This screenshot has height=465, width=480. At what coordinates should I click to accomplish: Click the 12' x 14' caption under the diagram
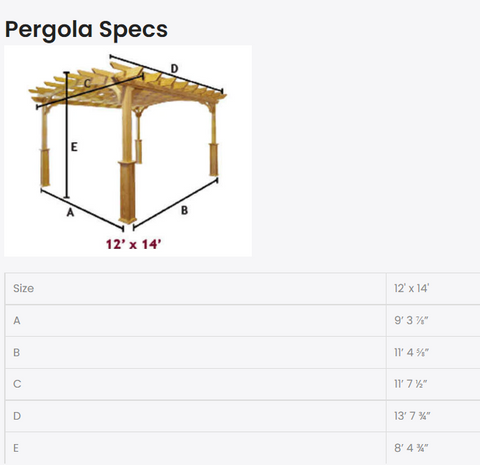click(134, 244)
